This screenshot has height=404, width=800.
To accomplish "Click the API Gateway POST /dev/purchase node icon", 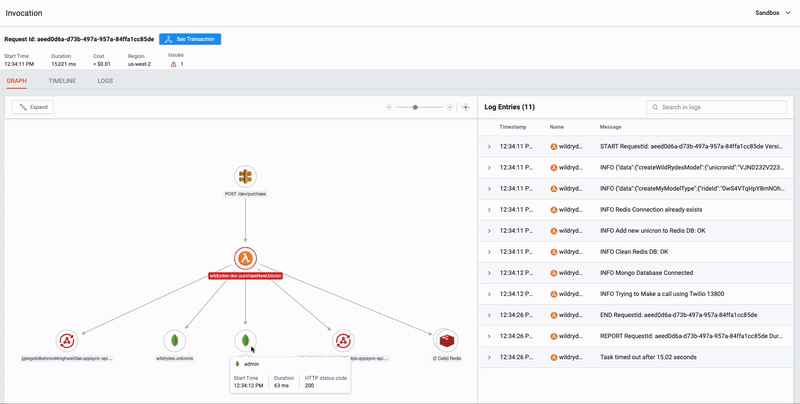I will pos(245,176).
